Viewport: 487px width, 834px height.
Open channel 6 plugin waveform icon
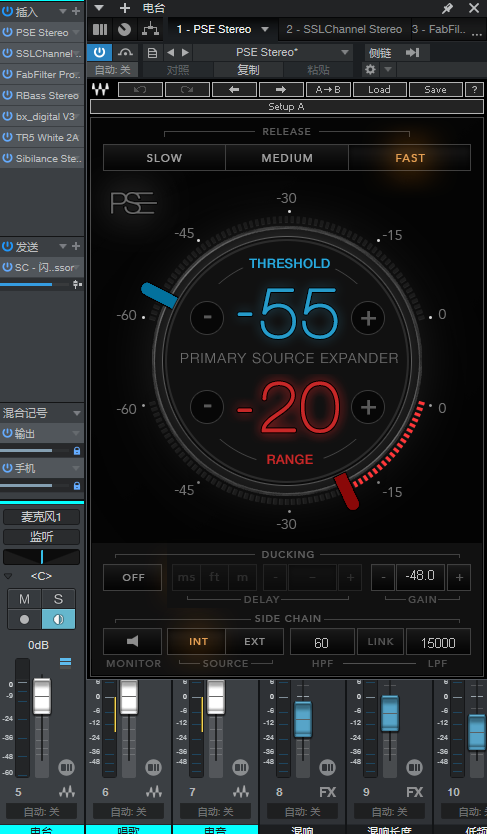tap(154, 791)
